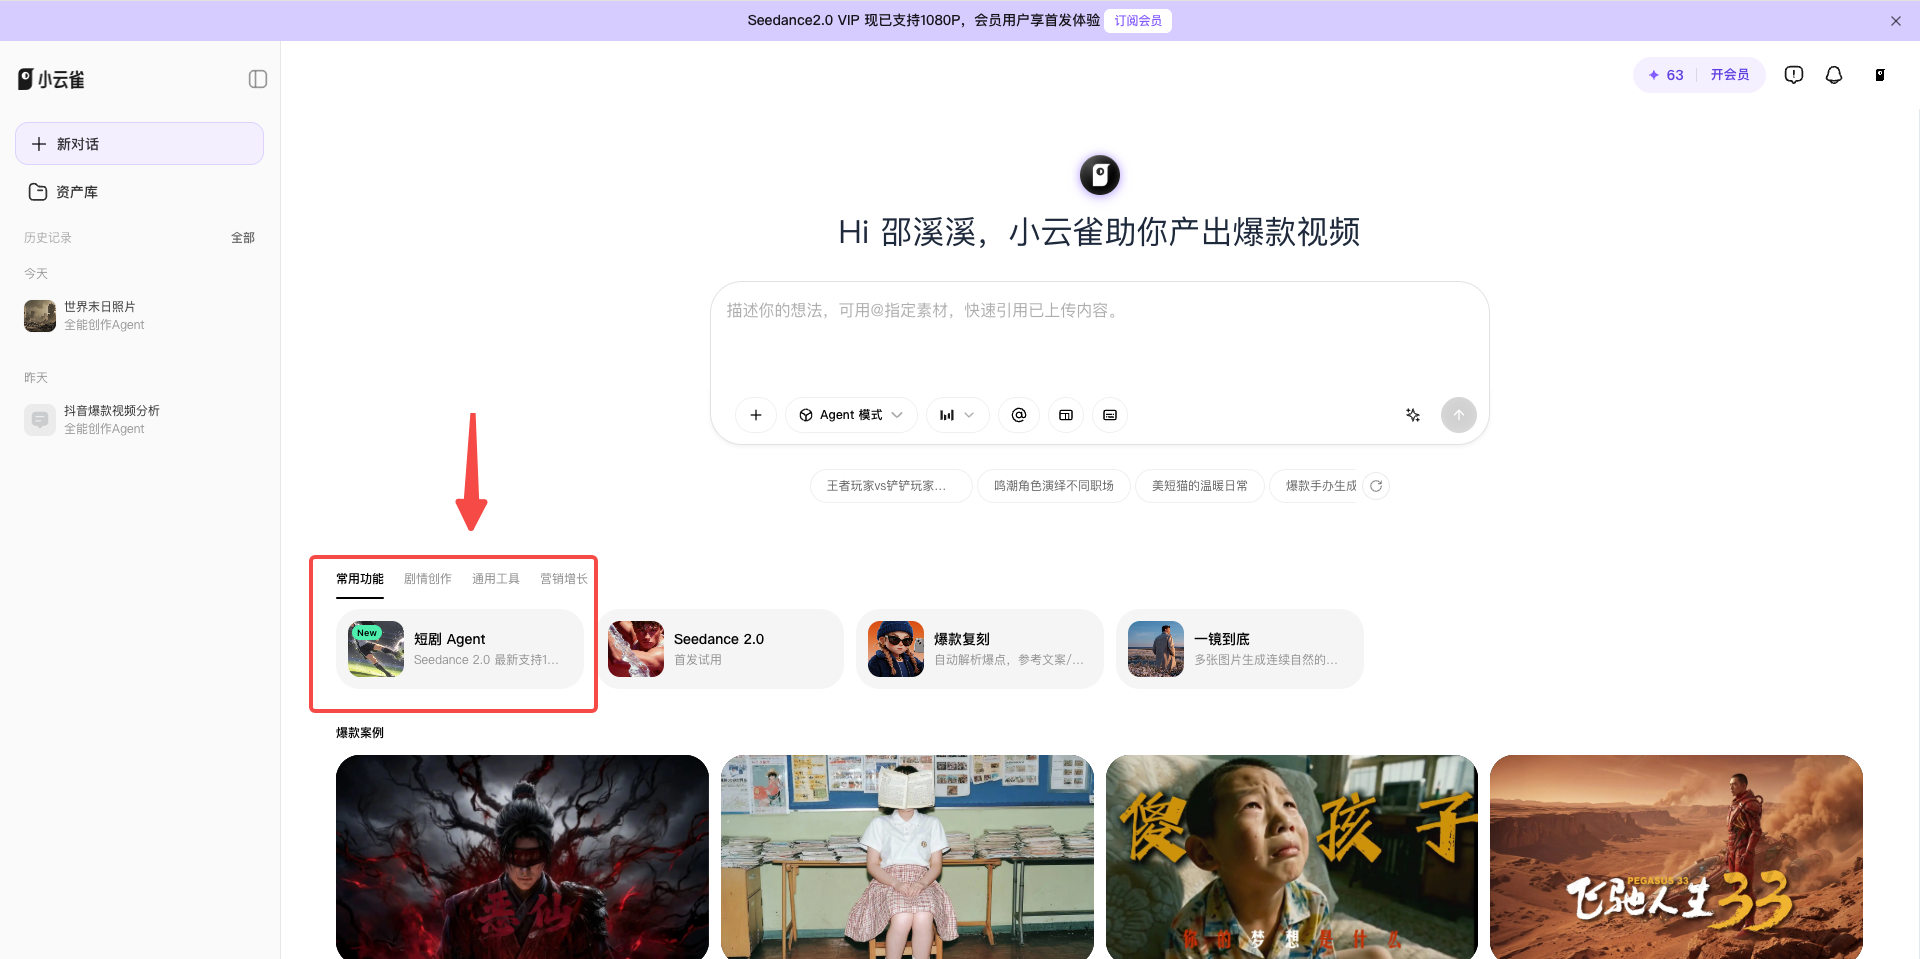Image resolution: width=1920 pixels, height=959 pixels.
Task: Open 世界末日照片 history item
Action: pyautogui.click(x=139, y=316)
